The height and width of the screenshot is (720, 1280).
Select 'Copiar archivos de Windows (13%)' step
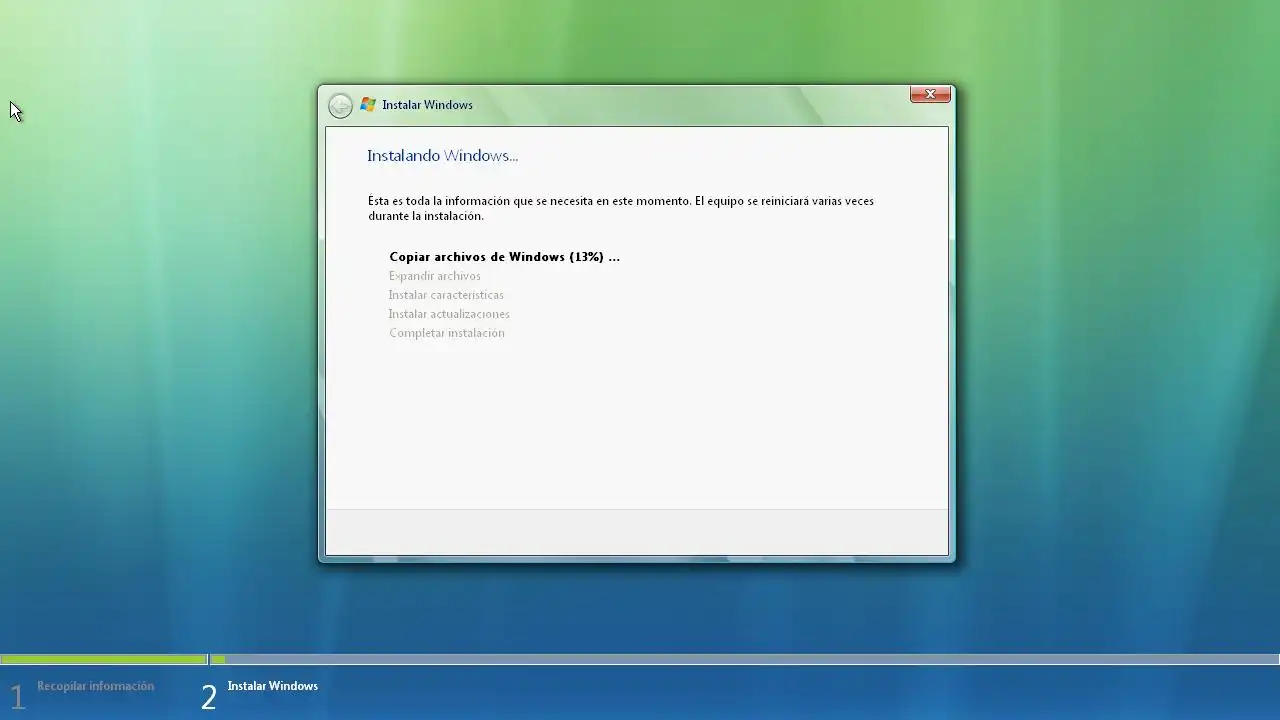point(504,257)
